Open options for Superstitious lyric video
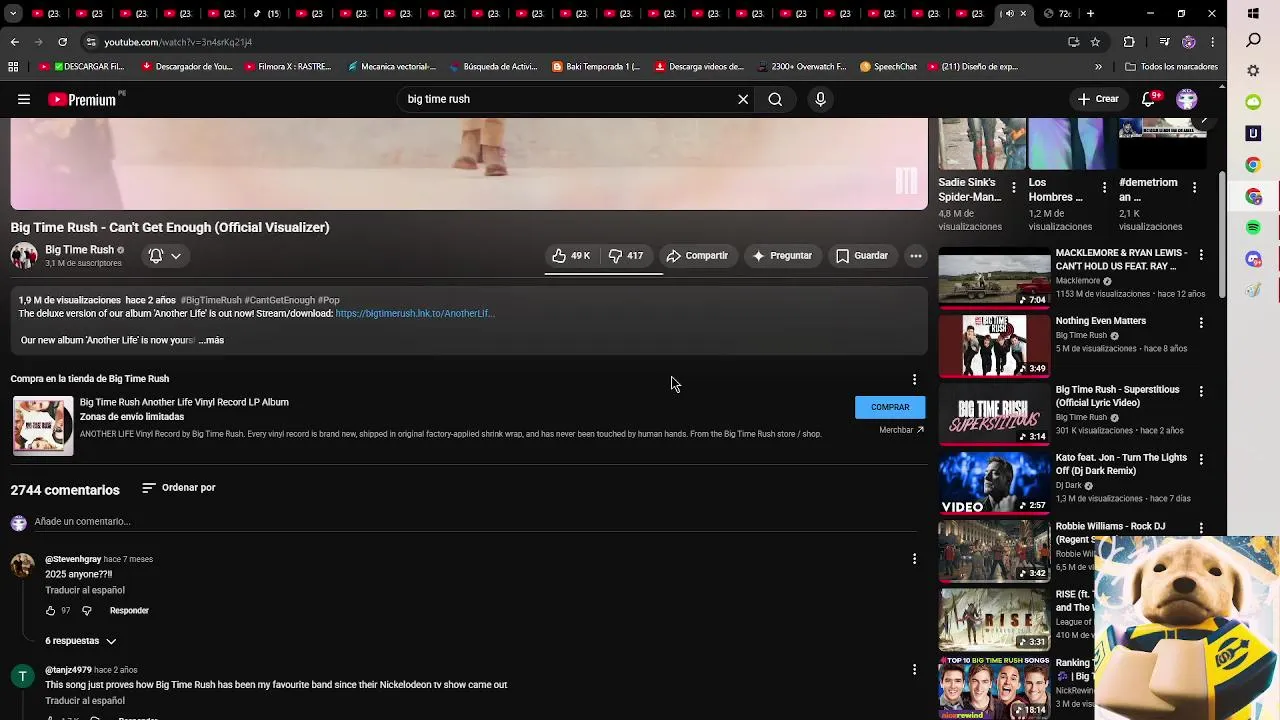The width and height of the screenshot is (1280, 720). click(x=1201, y=391)
